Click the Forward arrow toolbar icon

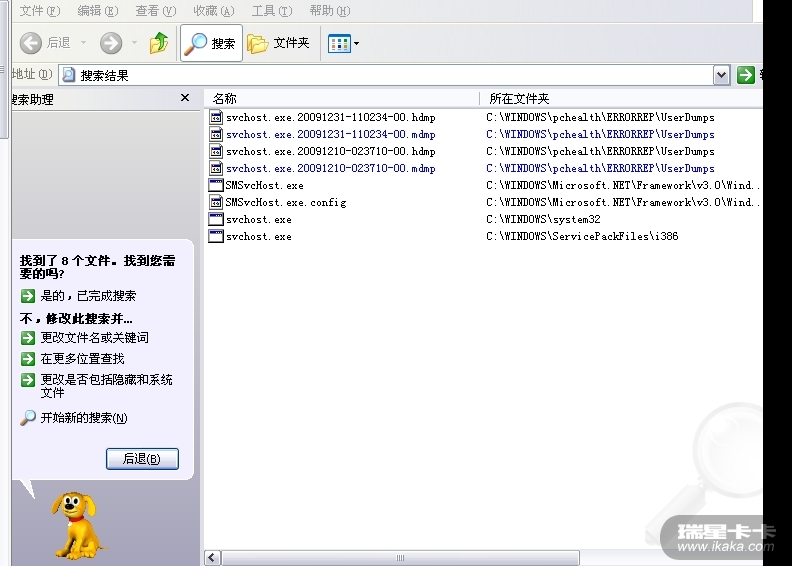[111, 43]
